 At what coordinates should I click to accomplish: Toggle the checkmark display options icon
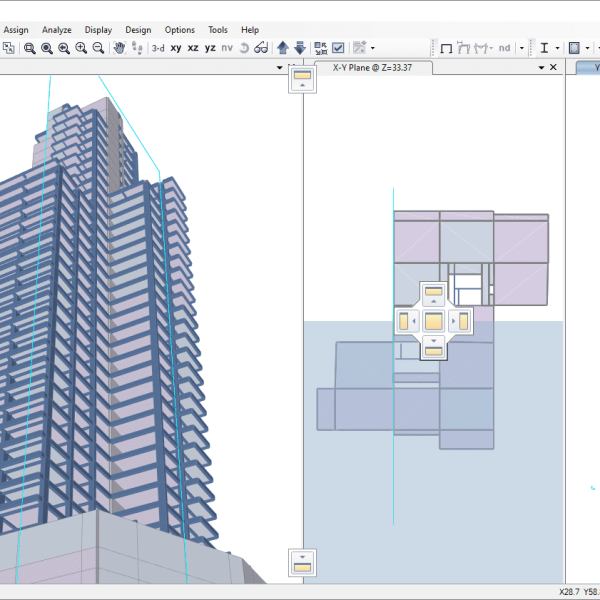tap(338, 48)
